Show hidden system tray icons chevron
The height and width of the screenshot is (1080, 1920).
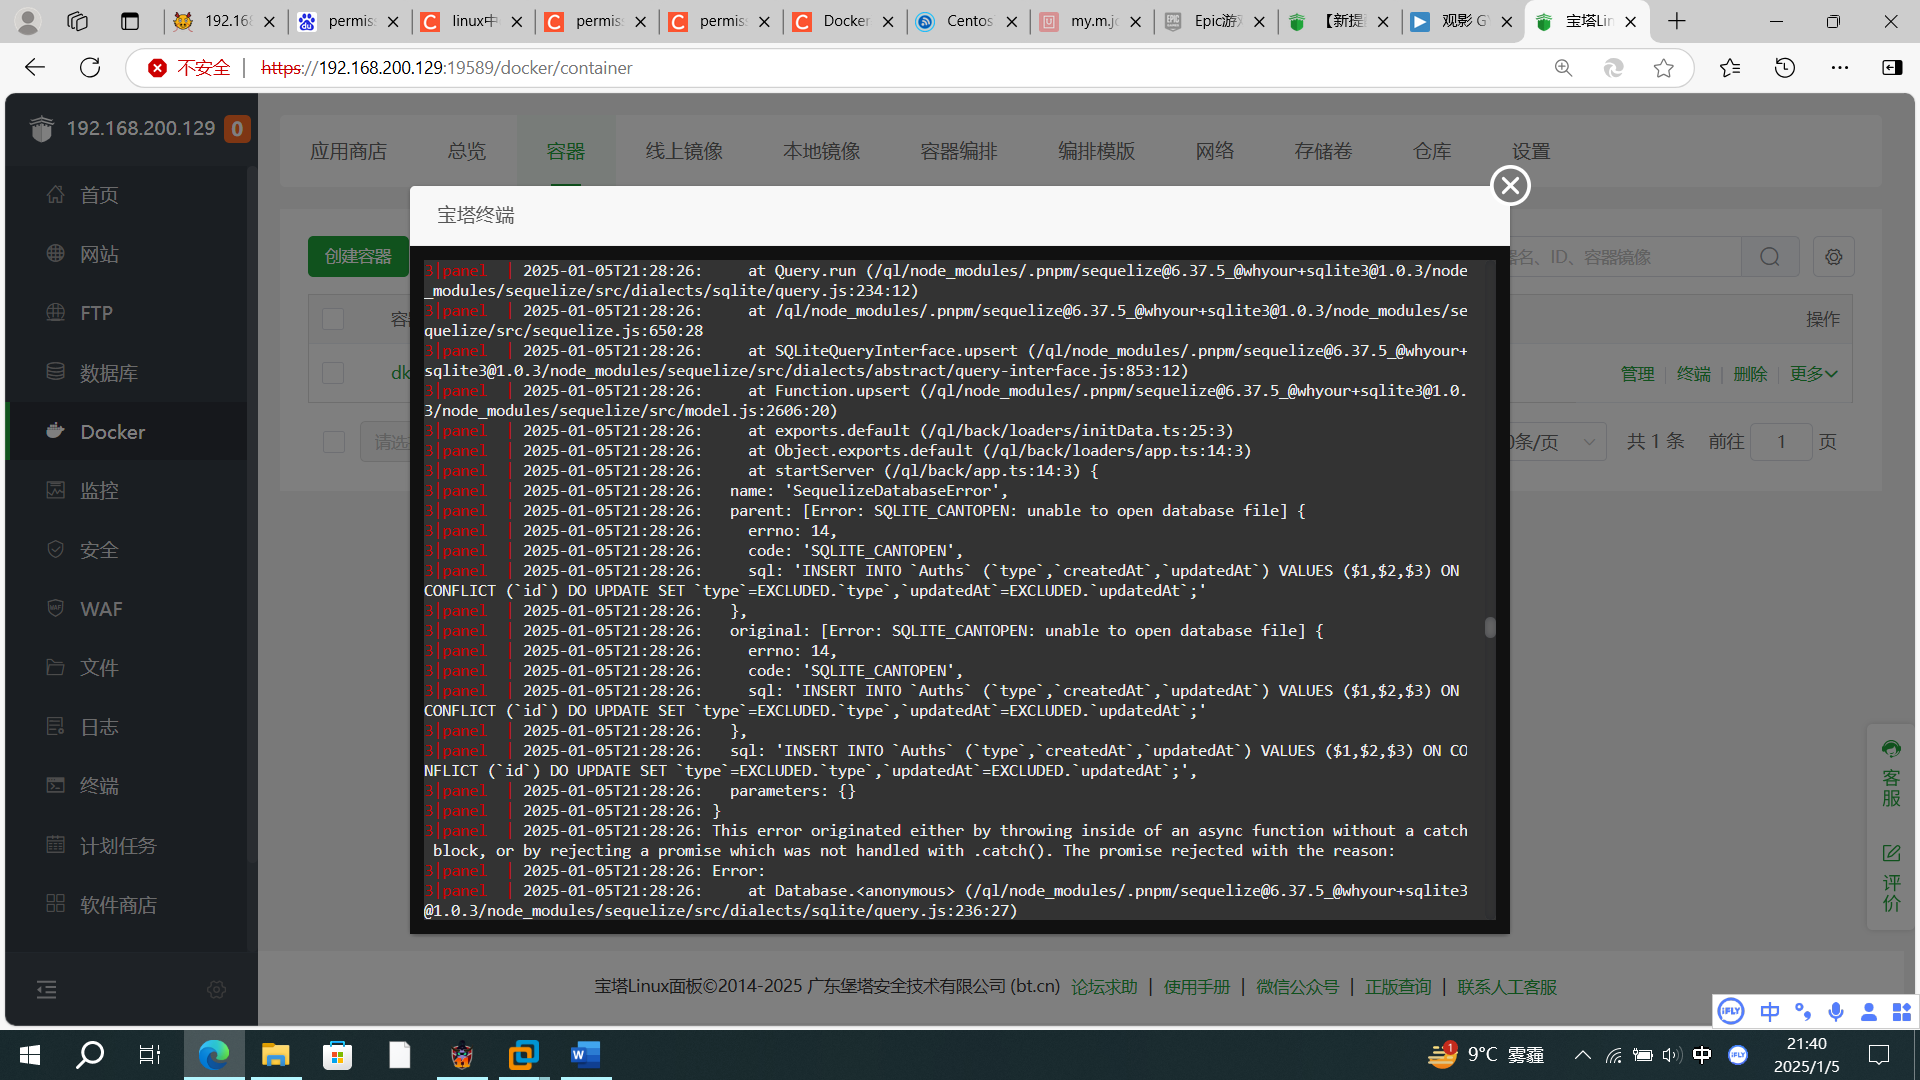(1582, 1055)
